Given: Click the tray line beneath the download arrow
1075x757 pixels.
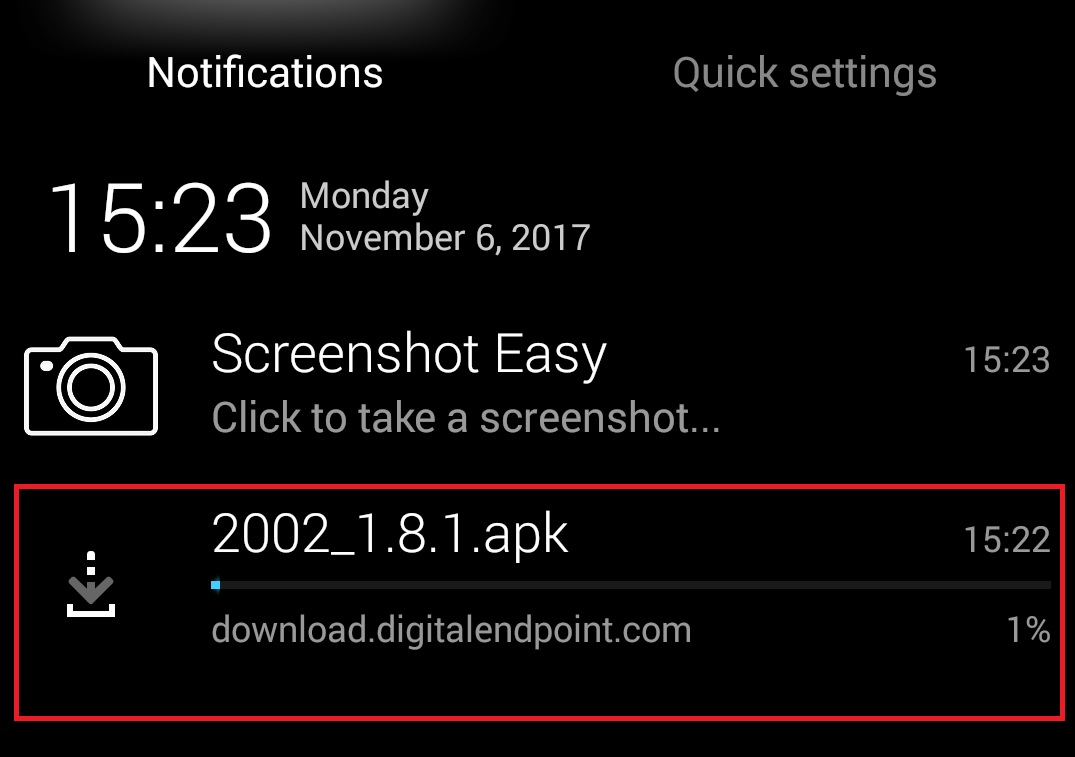Looking at the screenshot, I should coord(90,610).
